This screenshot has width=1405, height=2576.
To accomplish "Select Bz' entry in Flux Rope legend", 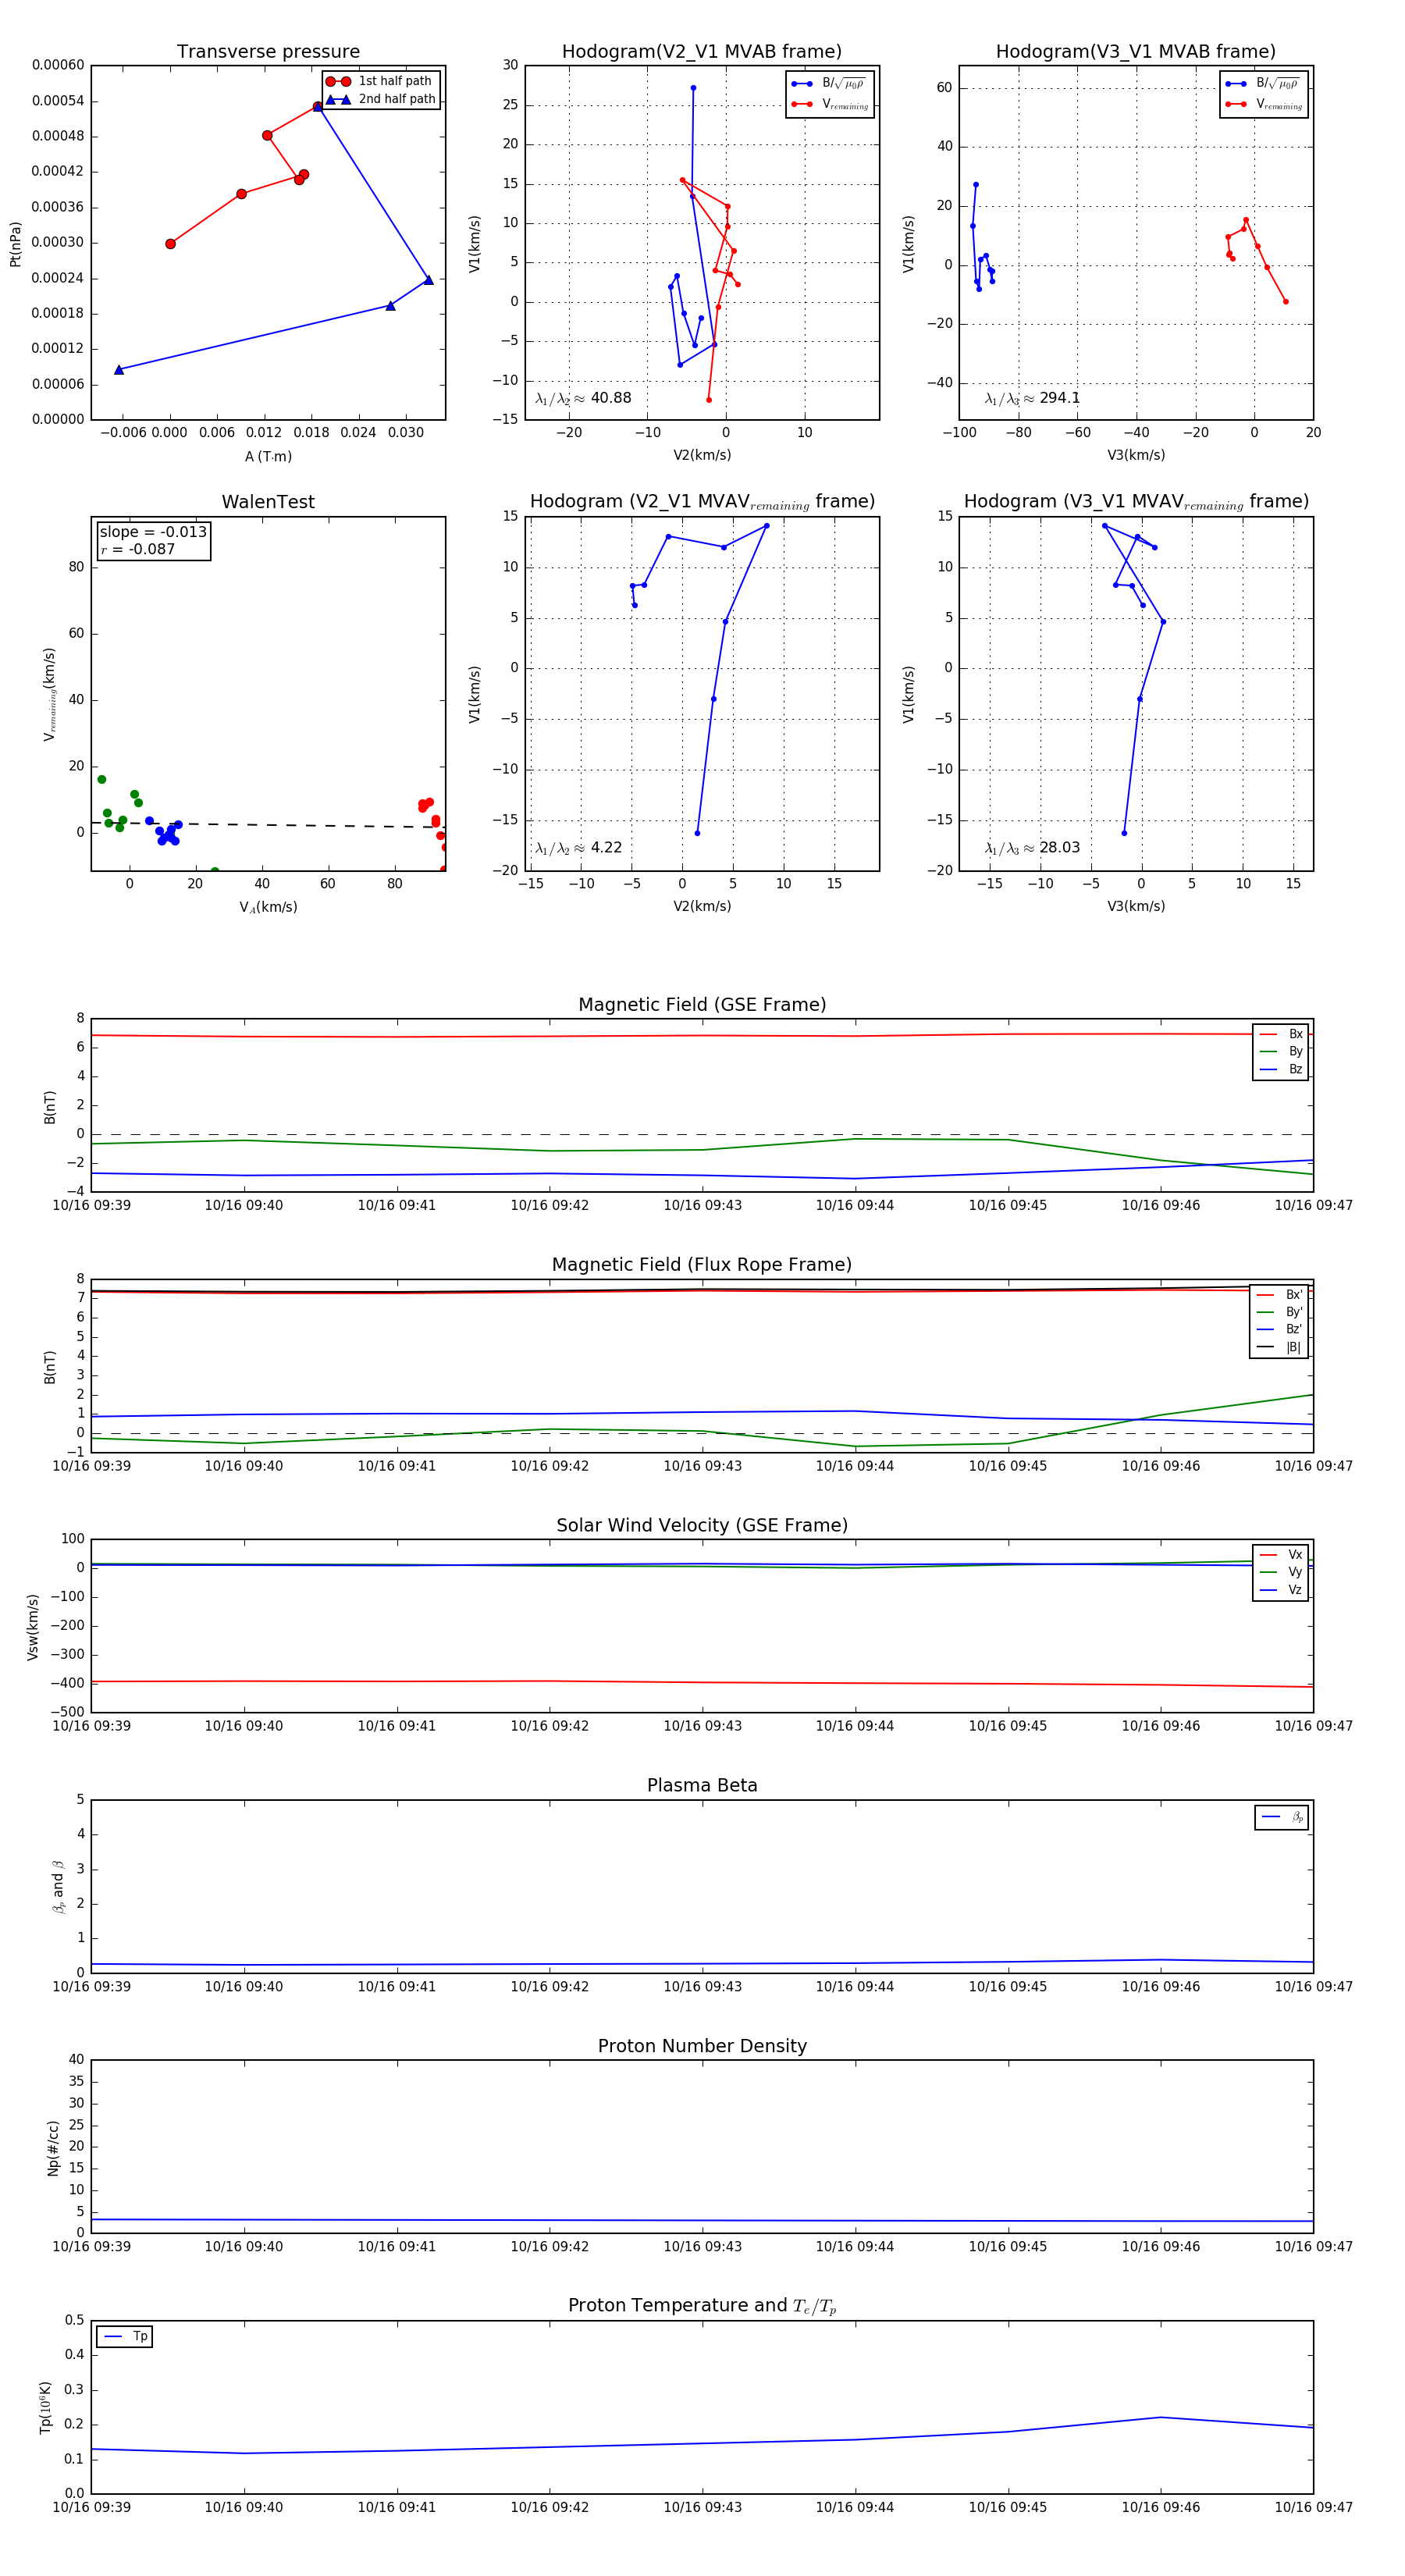I will pyautogui.click(x=1280, y=1330).
